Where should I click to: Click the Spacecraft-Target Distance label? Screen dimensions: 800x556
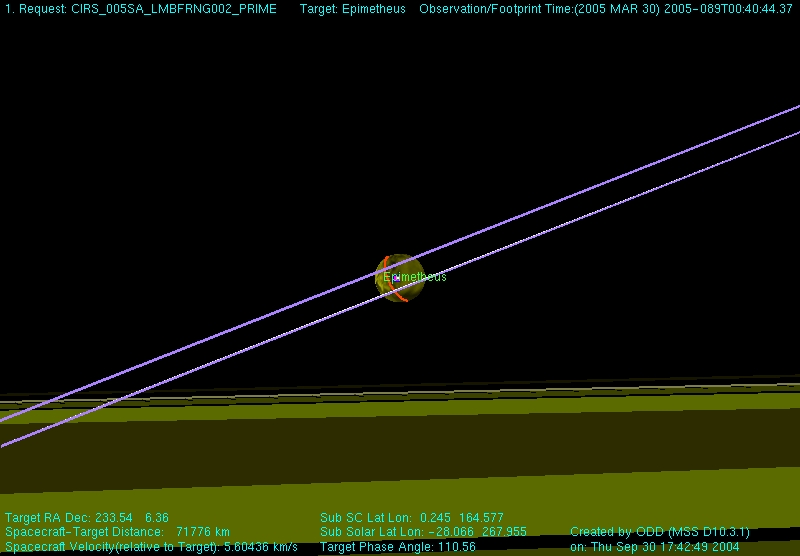coord(84,532)
